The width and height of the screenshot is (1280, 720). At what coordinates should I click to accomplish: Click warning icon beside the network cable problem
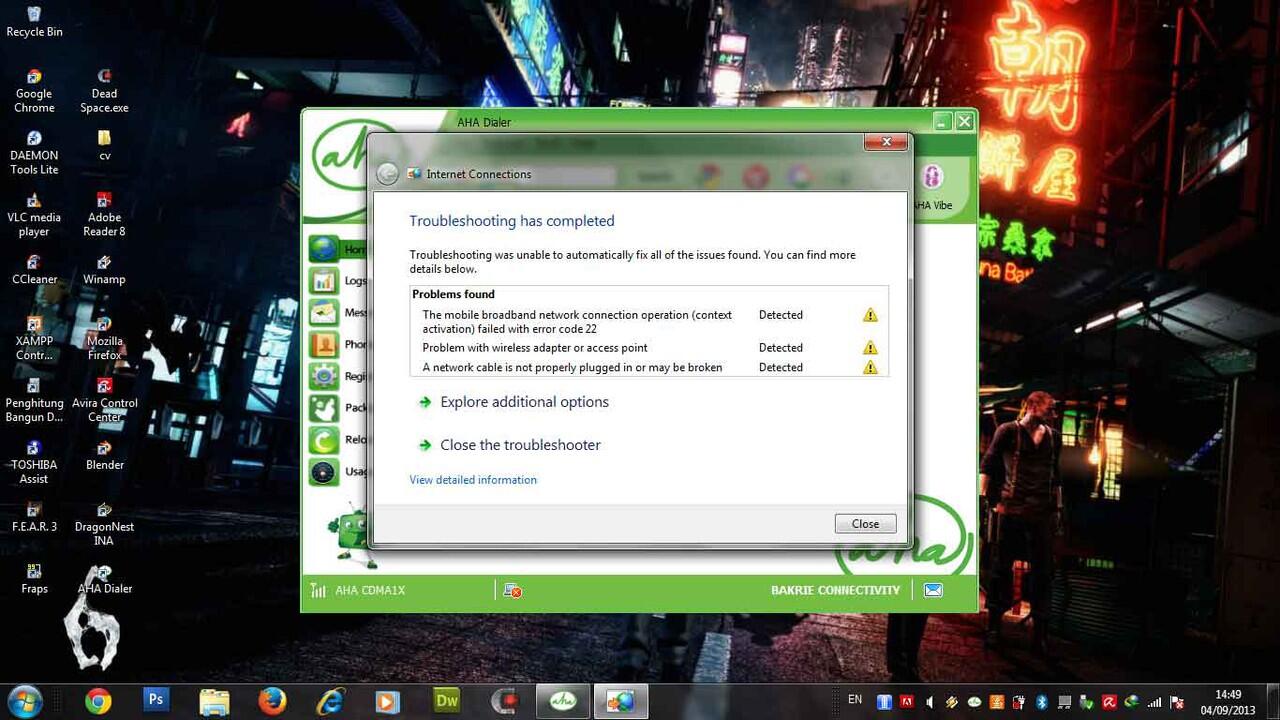[870, 367]
